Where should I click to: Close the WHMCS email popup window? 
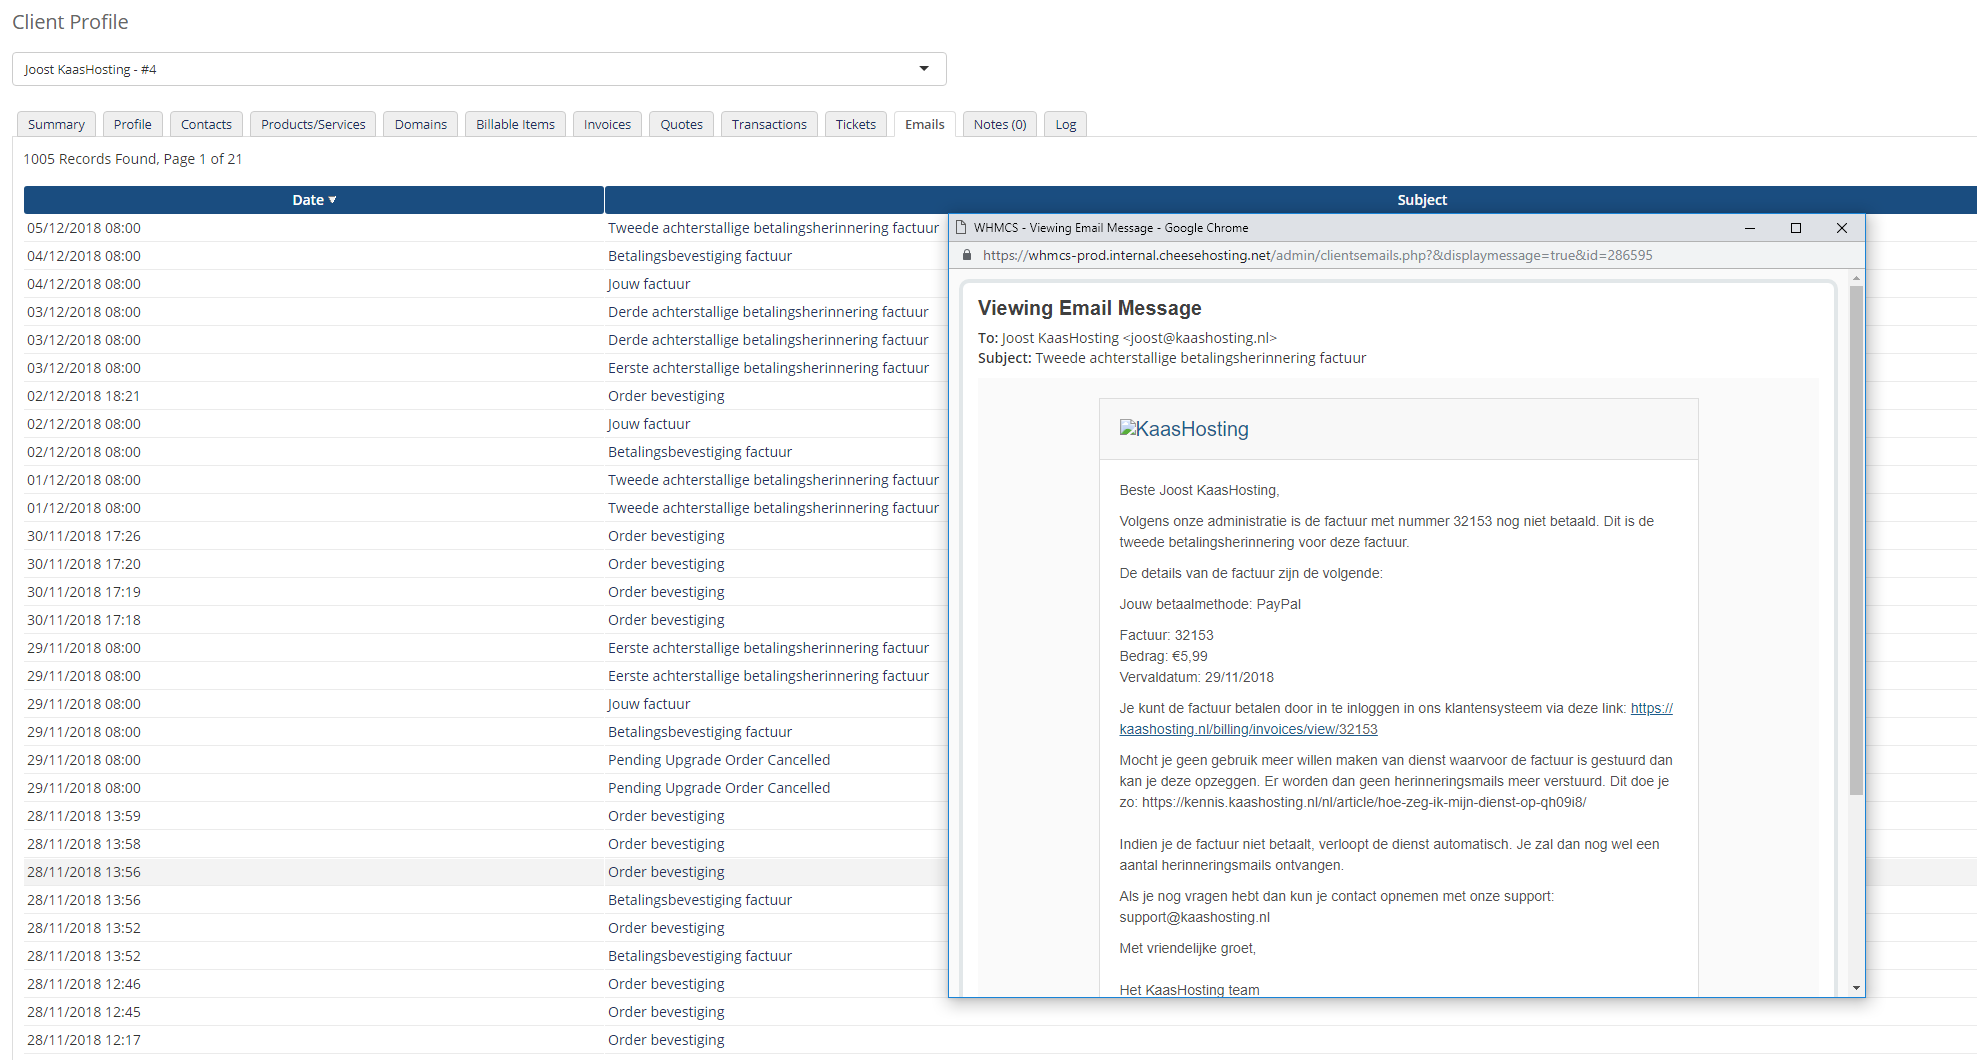click(x=1841, y=228)
